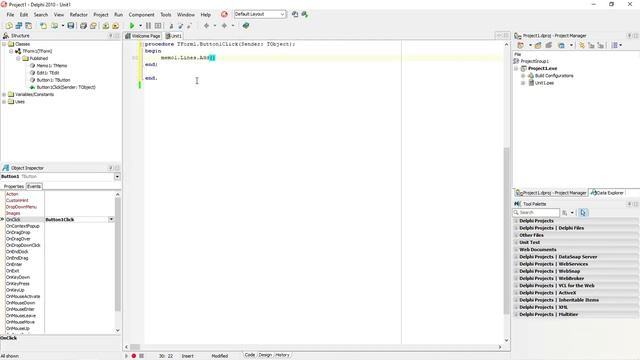Image resolution: width=640 pixels, height=360 pixels.
Task: Click the Forward navigation arrow icon
Action: [224, 26]
